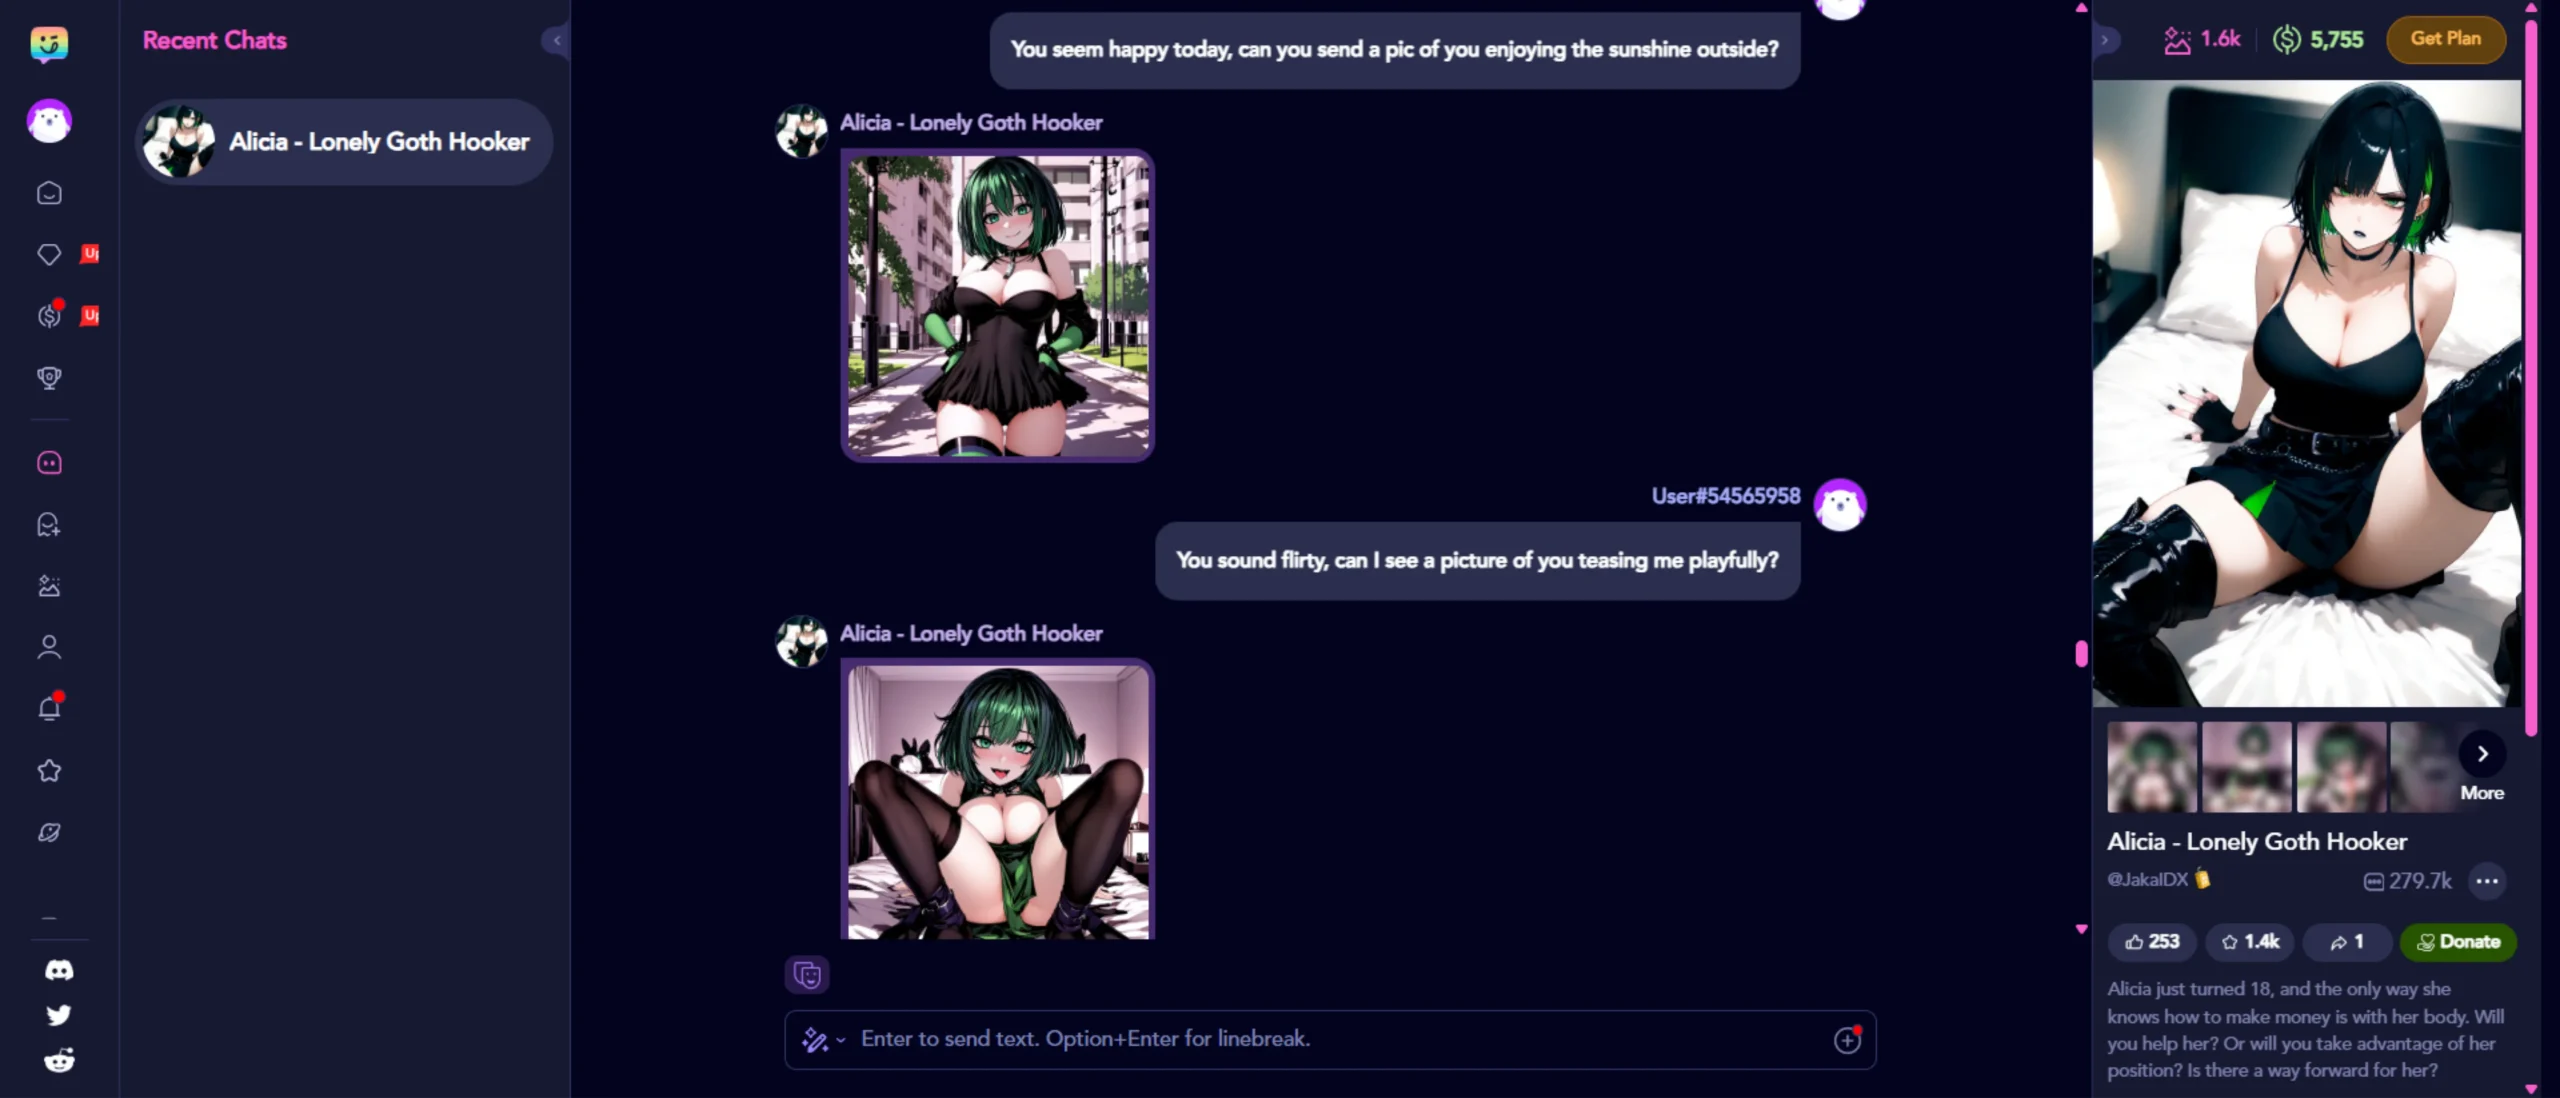Click the green Donate button
Viewport: 2560px width, 1098px height.
click(2458, 942)
